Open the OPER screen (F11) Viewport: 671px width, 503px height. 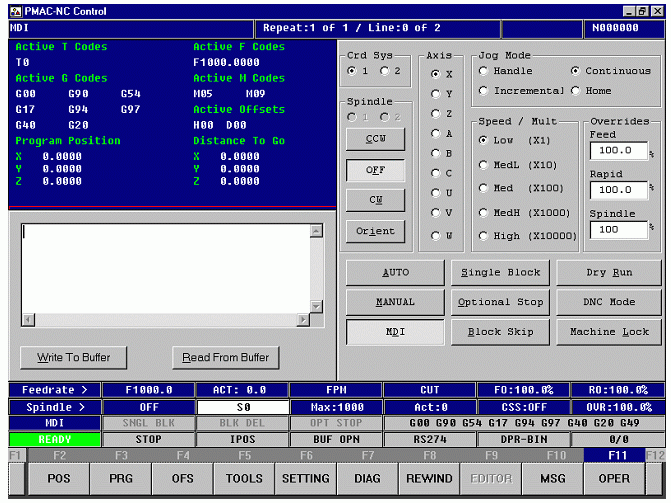pyautogui.click(x=614, y=479)
